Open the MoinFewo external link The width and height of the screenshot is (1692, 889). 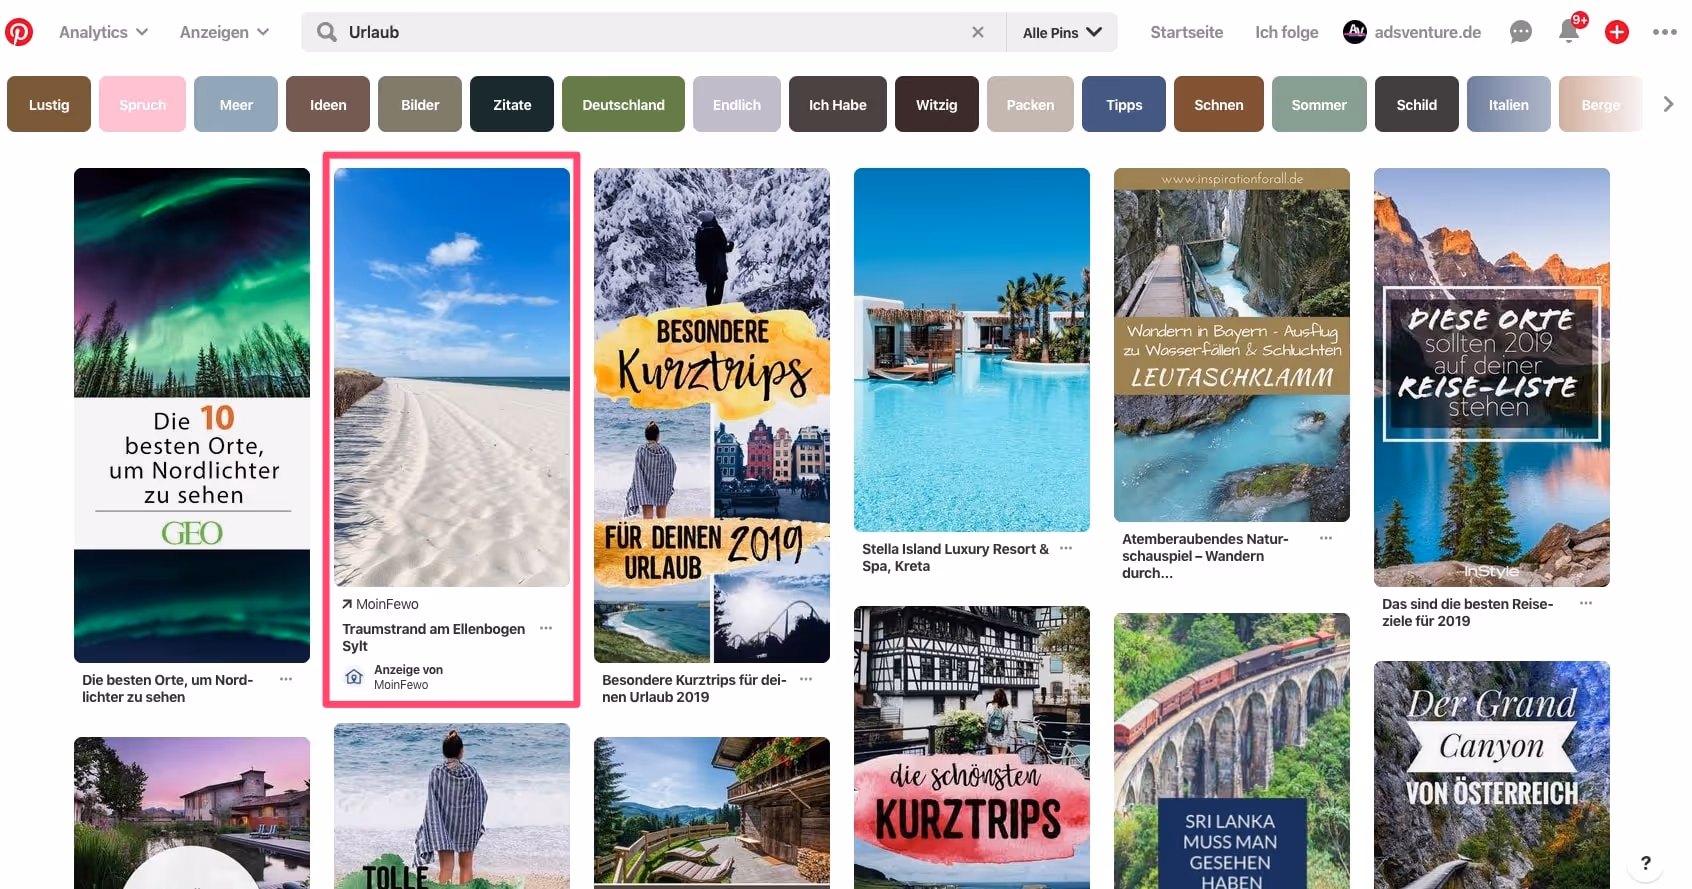[x=380, y=604]
